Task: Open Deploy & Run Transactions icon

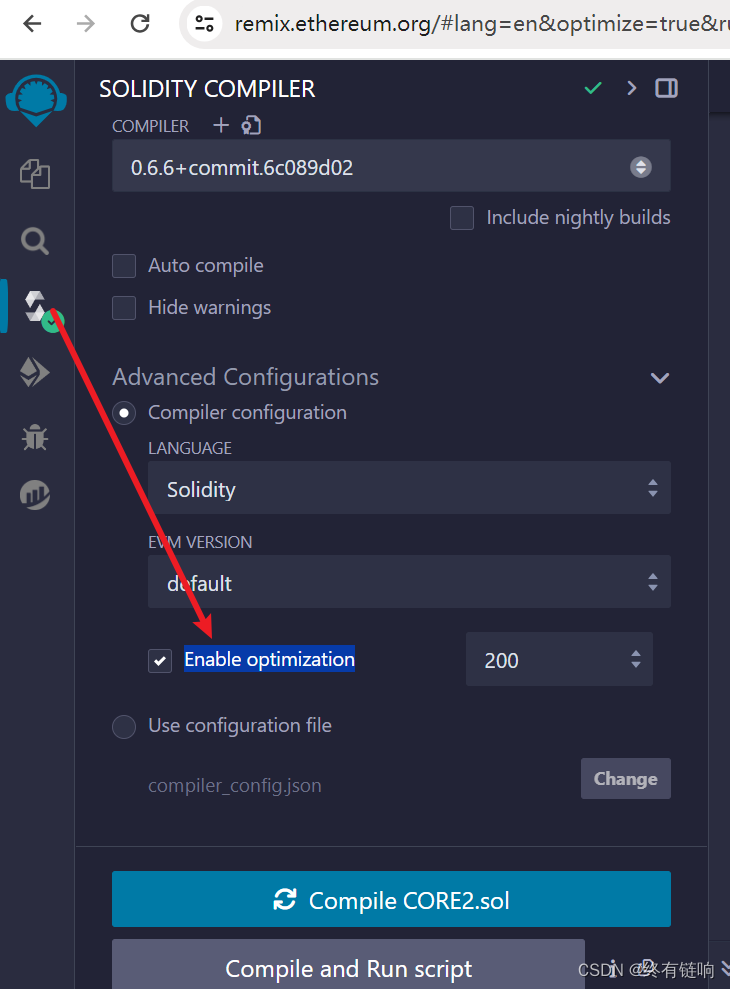Action: (x=35, y=373)
